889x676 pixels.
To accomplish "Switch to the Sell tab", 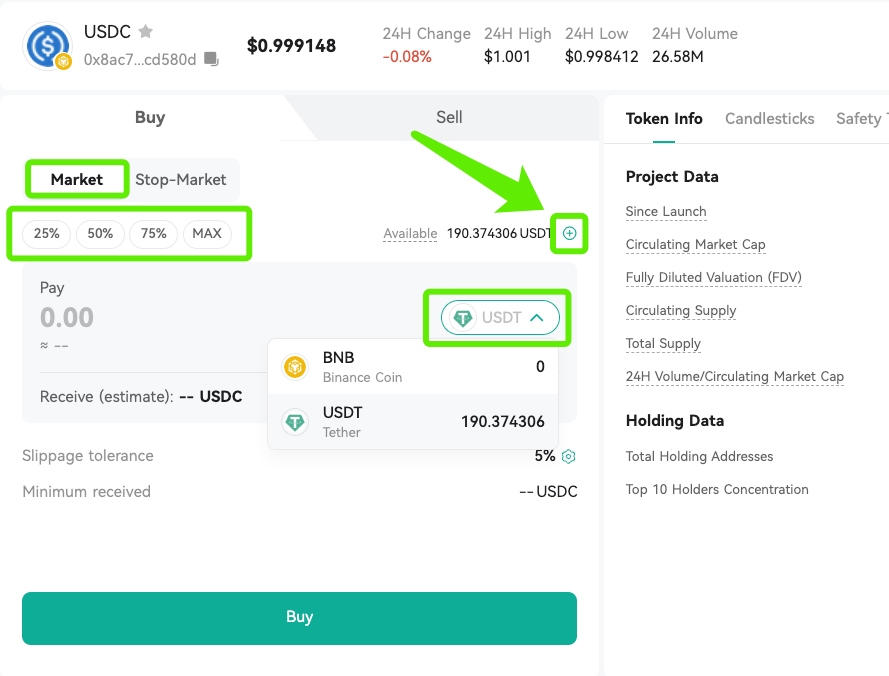I will point(449,117).
